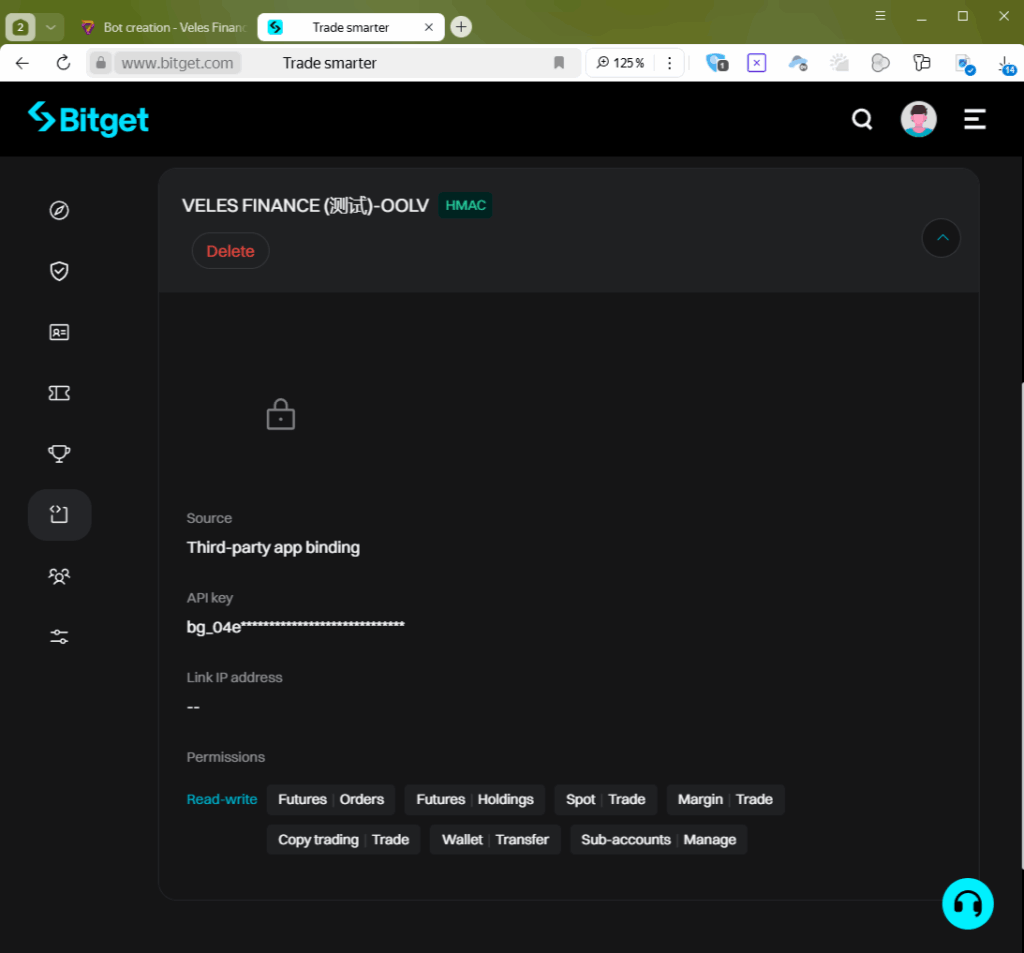Open the trophy rewards icon in sidebar

(x=59, y=453)
